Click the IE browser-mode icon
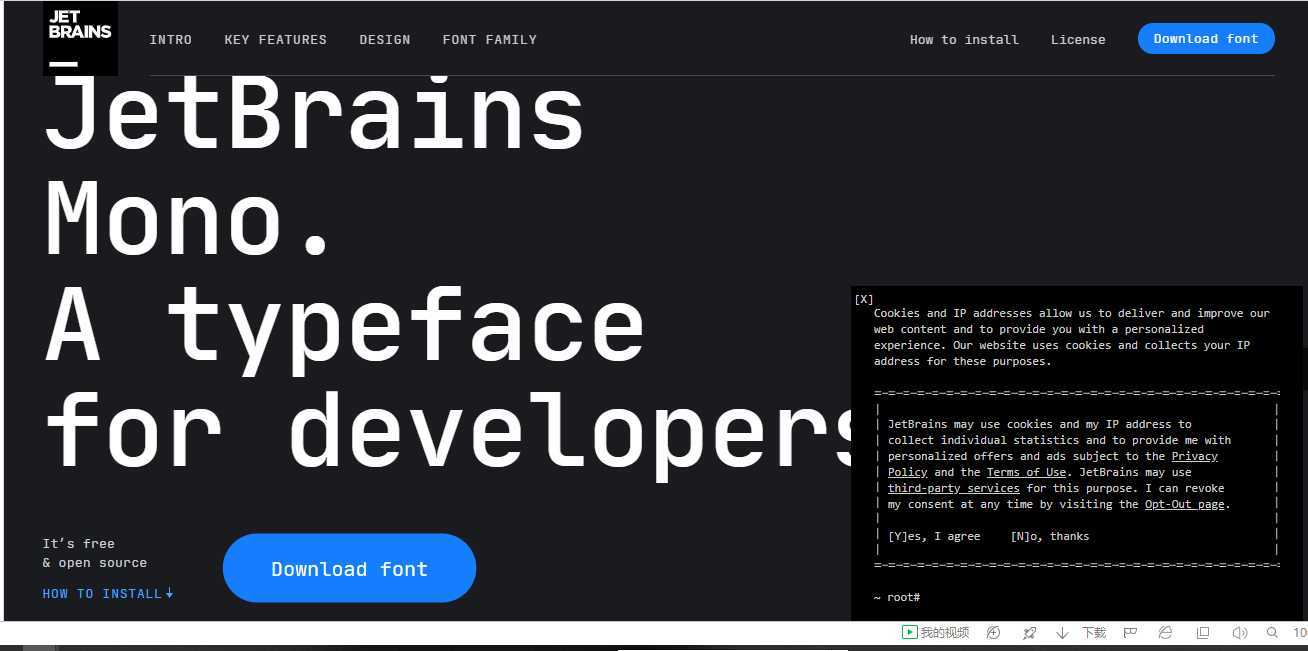The height and width of the screenshot is (651, 1308). (1165, 633)
